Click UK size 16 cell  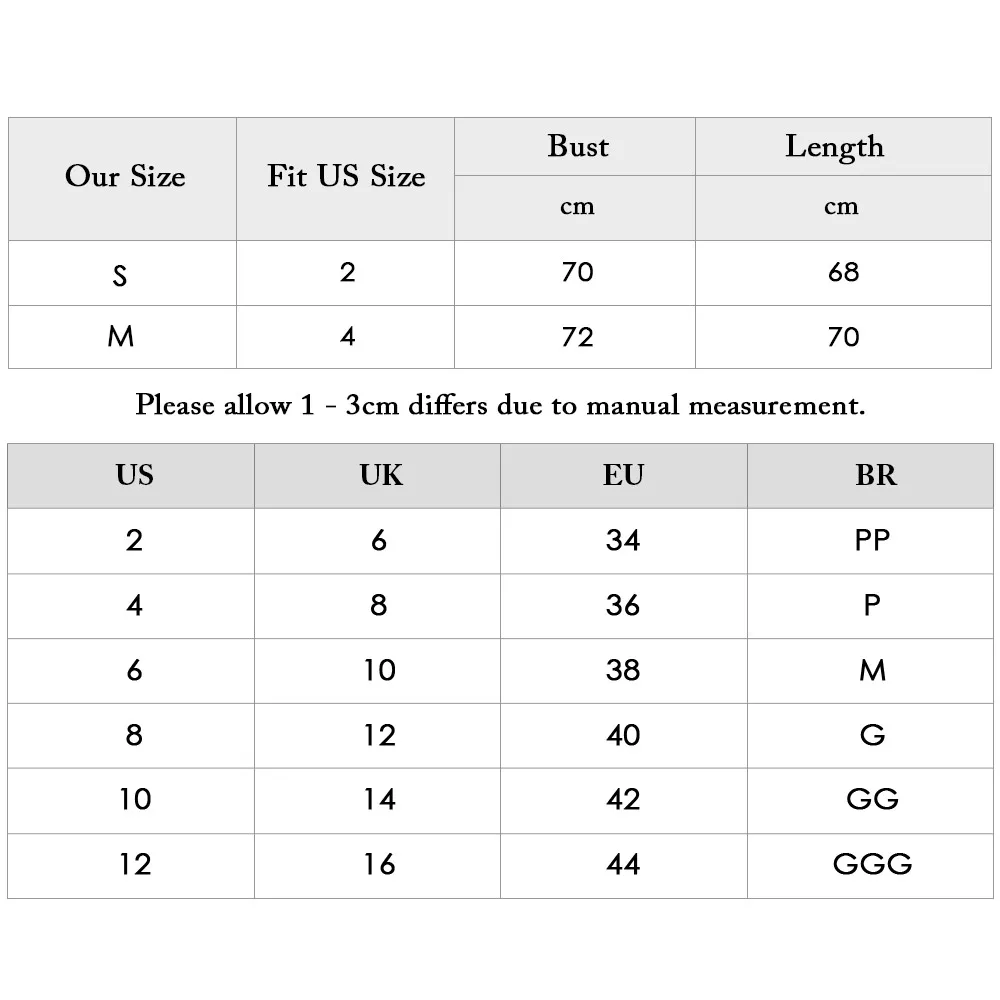(x=378, y=865)
